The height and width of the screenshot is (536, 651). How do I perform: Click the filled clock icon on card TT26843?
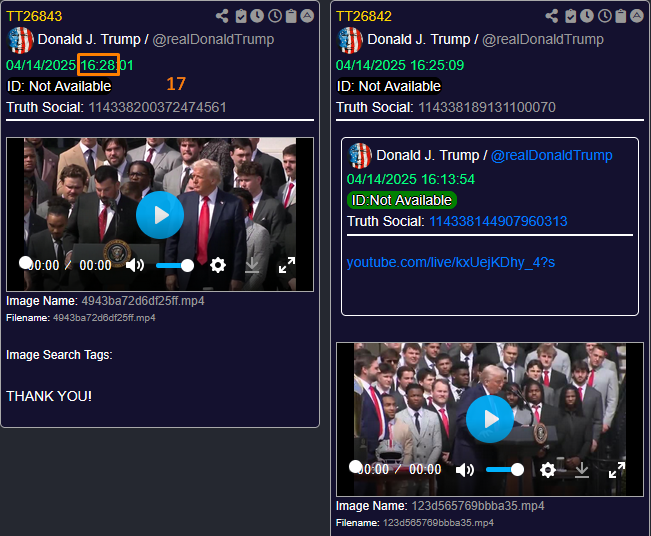point(257,16)
